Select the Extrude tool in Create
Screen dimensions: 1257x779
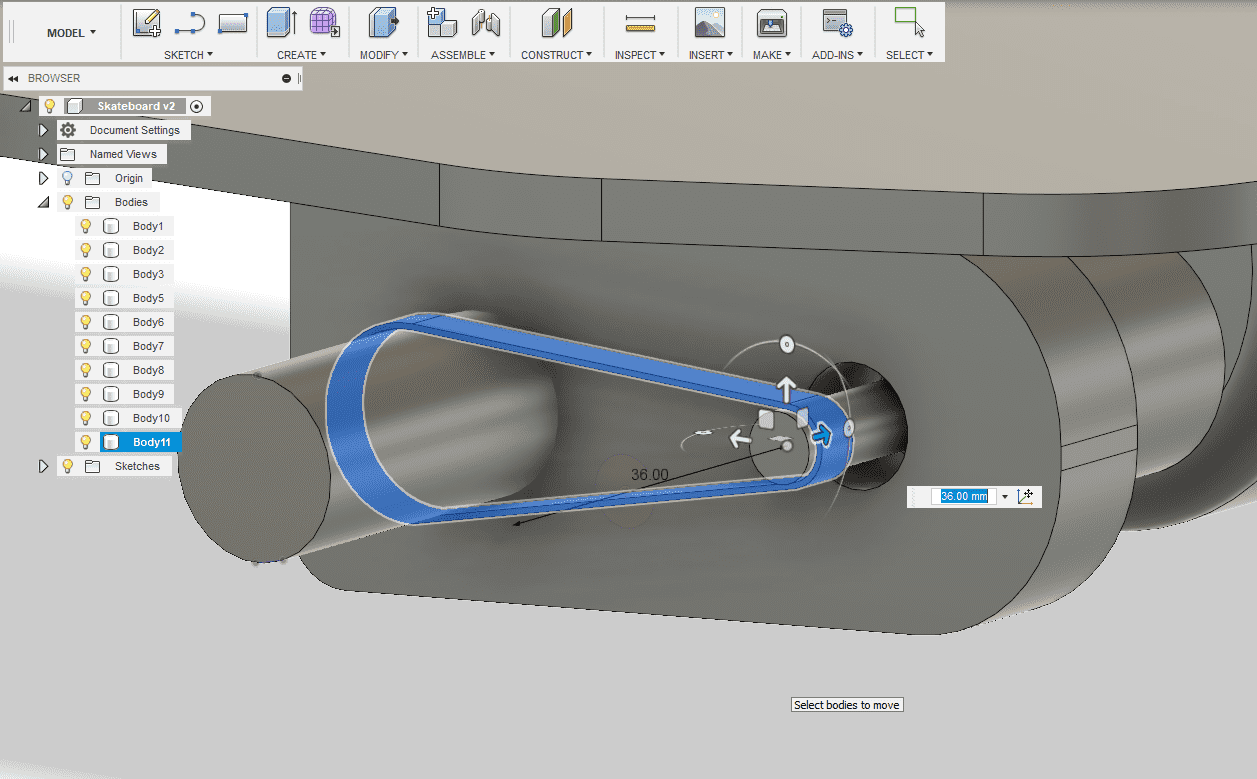pyautogui.click(x=282, y=23)
